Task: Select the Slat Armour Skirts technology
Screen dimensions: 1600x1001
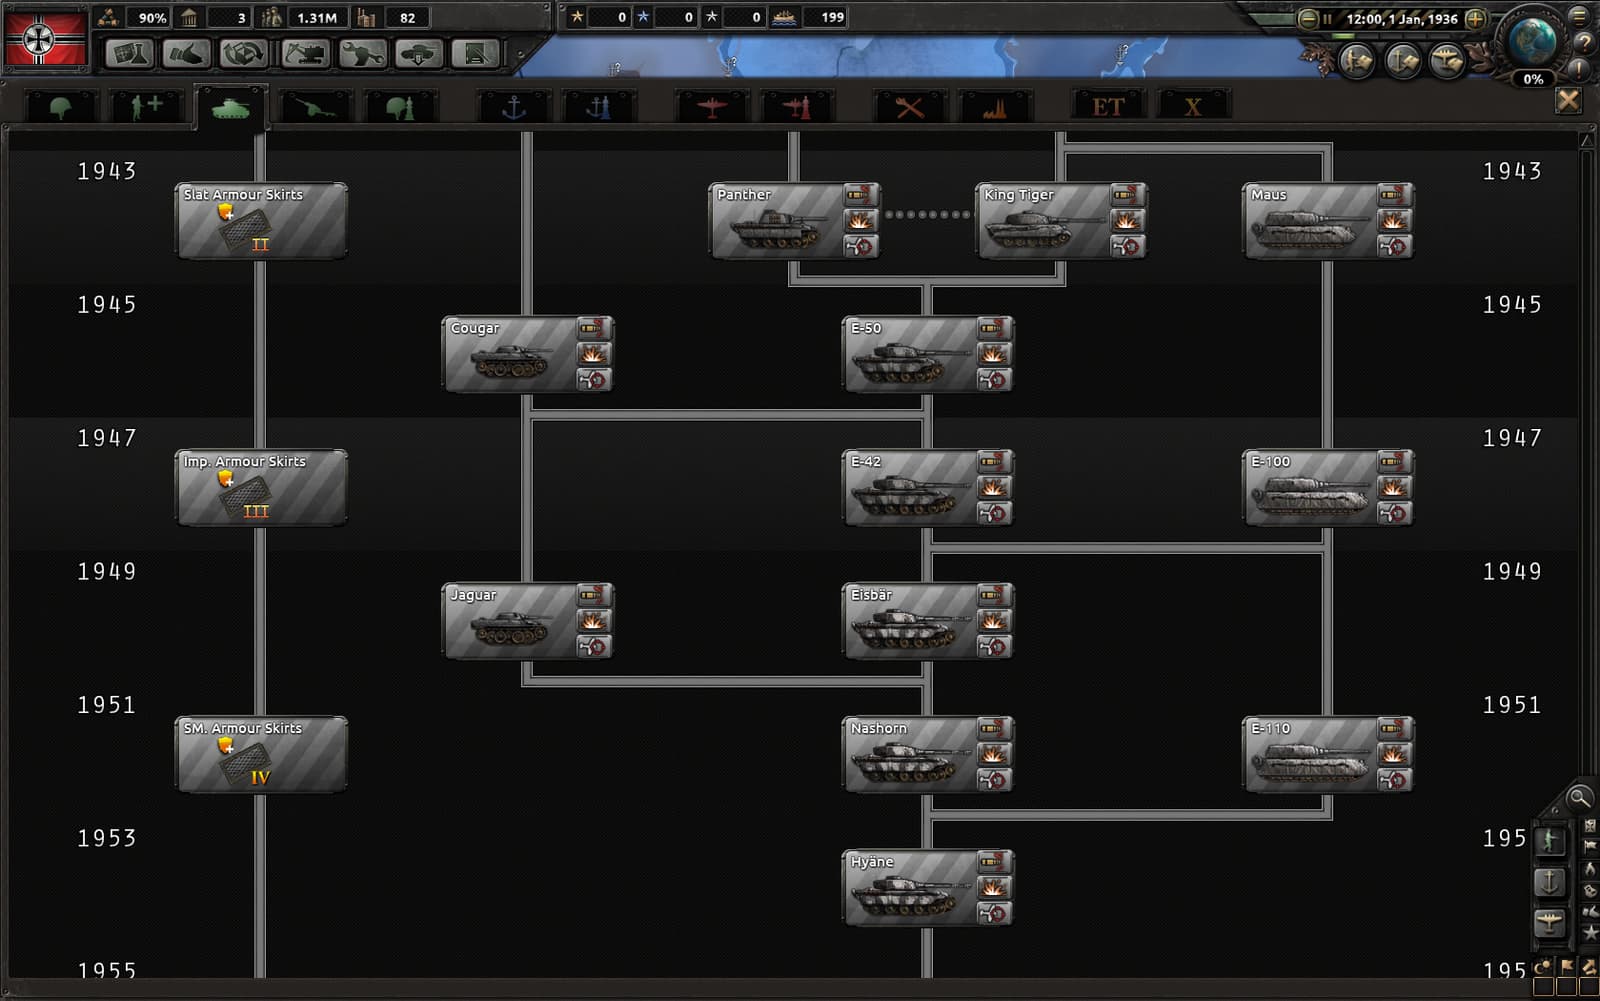Action: click(262, 220)
